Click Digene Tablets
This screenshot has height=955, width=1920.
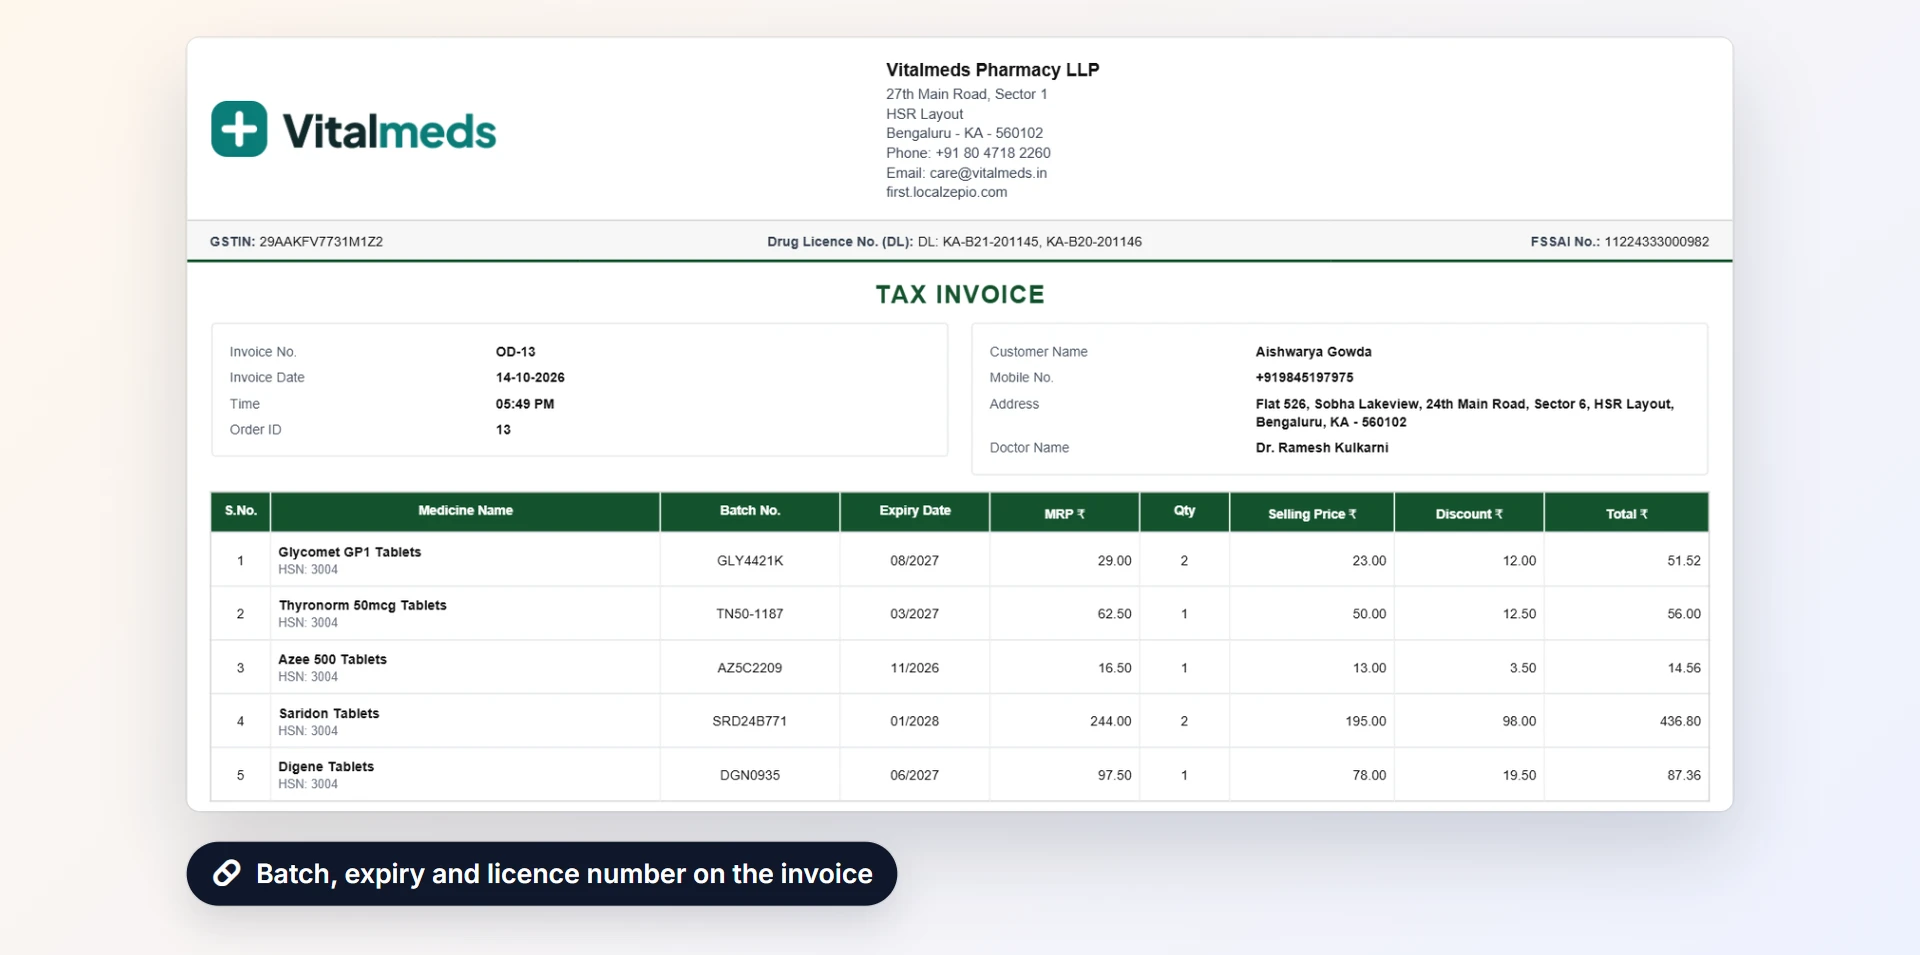pyautogui.click(x=326, y=767)
